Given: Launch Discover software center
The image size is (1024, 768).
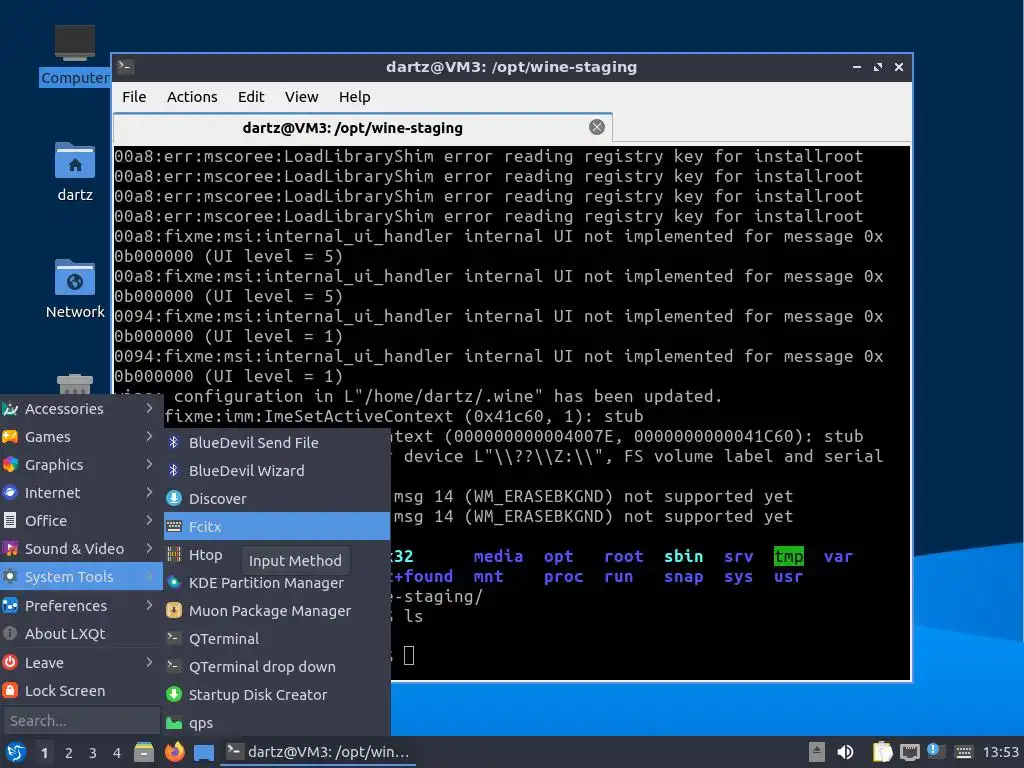Looking at the screenshot, I should [277, 499].
